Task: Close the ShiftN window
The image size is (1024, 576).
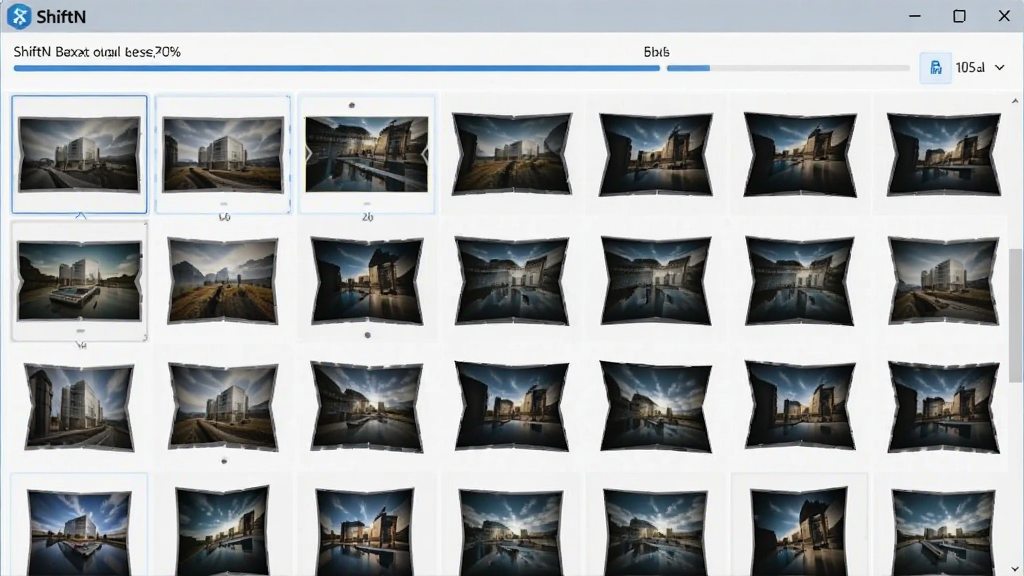Action: tap(1004, 16)
